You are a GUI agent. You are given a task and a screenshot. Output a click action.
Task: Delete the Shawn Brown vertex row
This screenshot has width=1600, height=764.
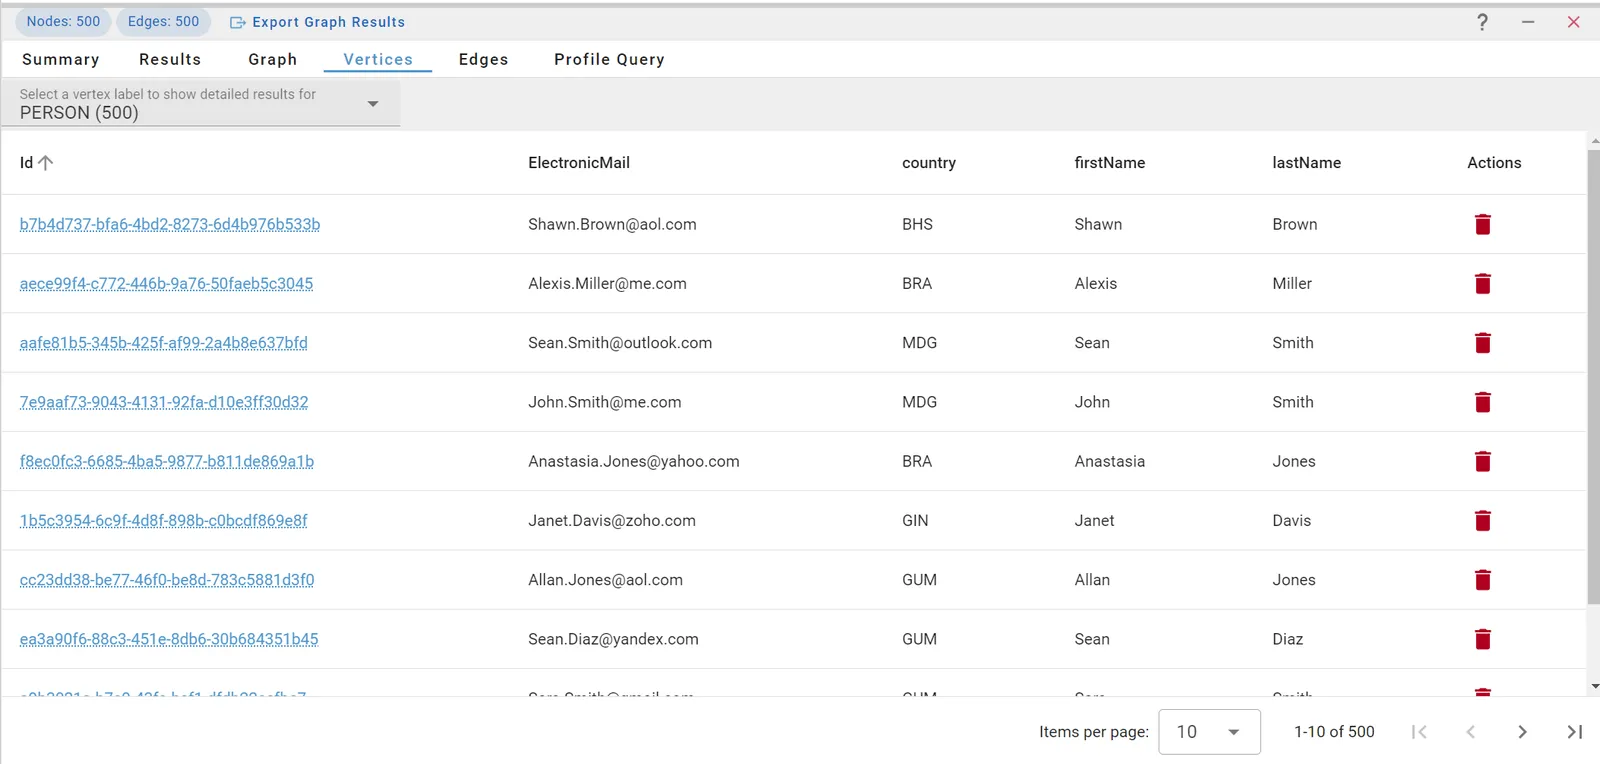pyautogui.click(x=1483, y=224)
